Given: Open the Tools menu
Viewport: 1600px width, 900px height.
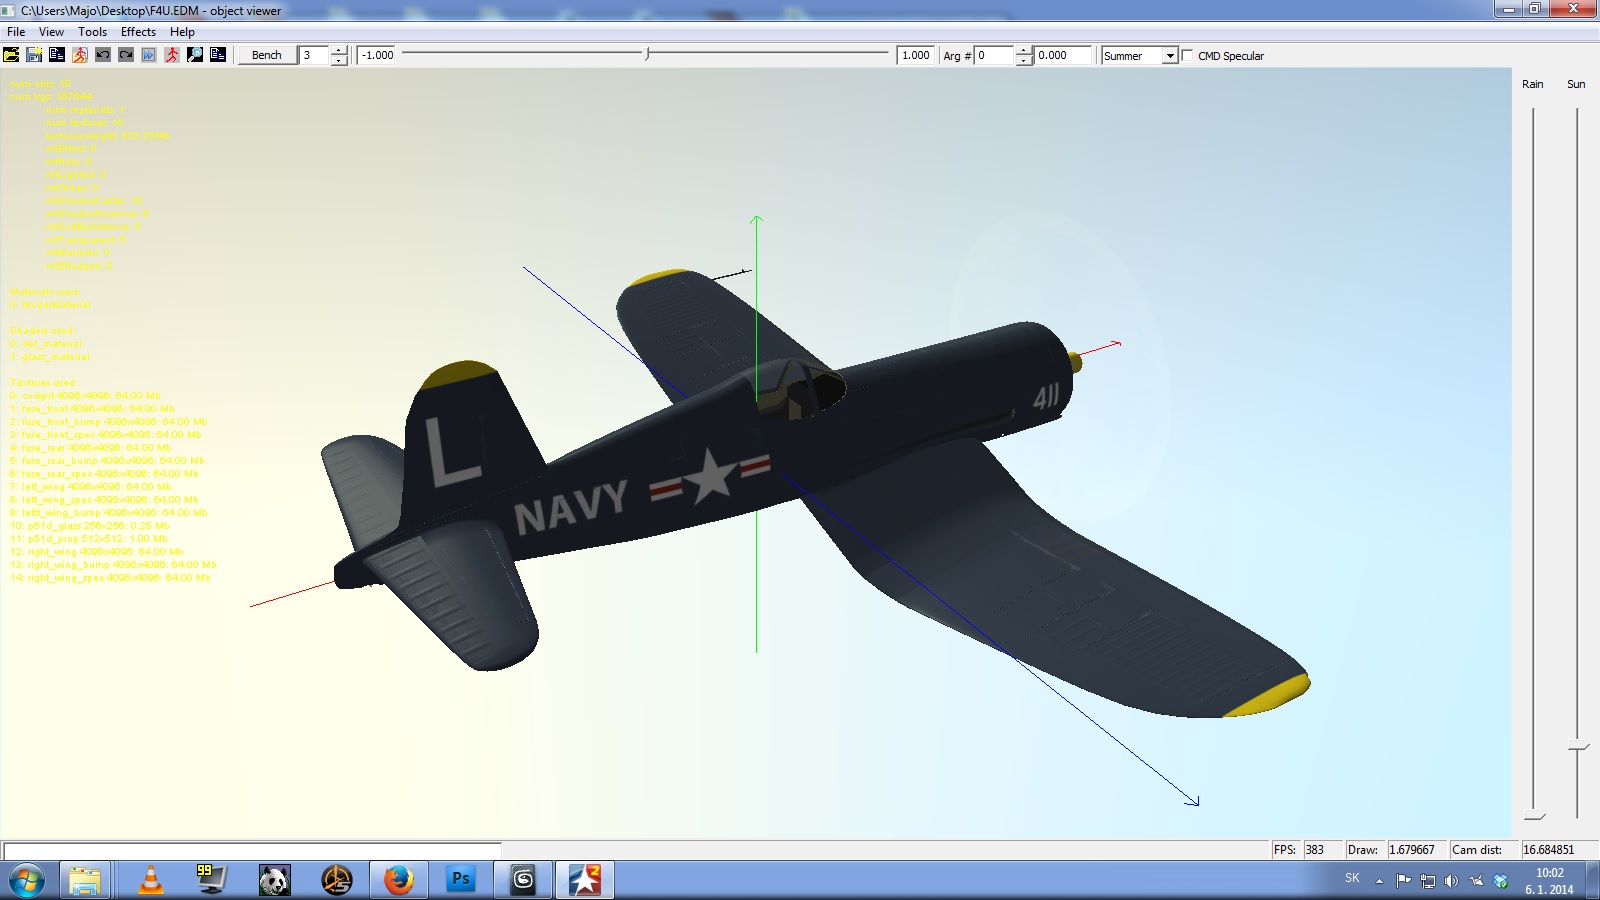Looking at the screenshot, I should pos(92,32).
